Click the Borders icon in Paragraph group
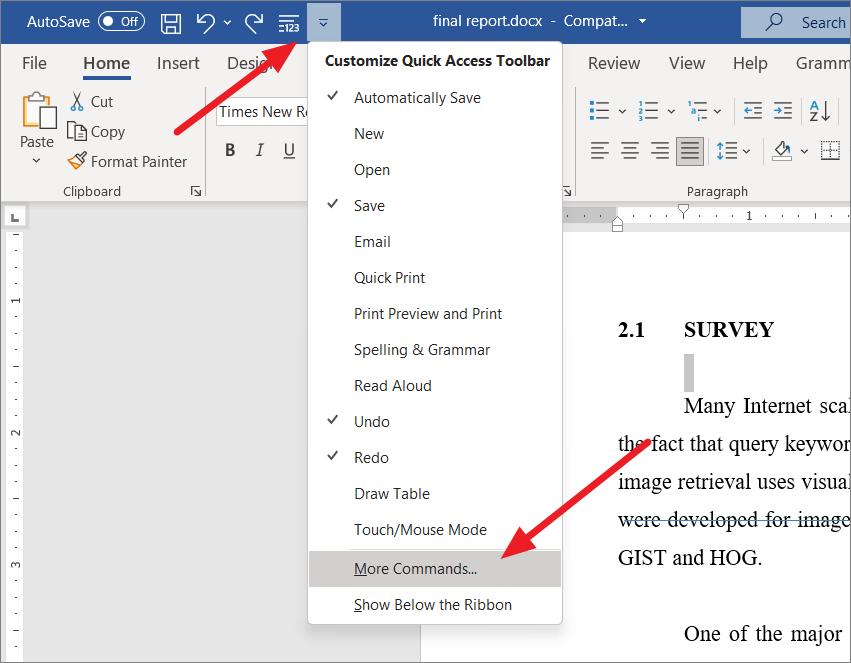 click(x=829, y=150)
